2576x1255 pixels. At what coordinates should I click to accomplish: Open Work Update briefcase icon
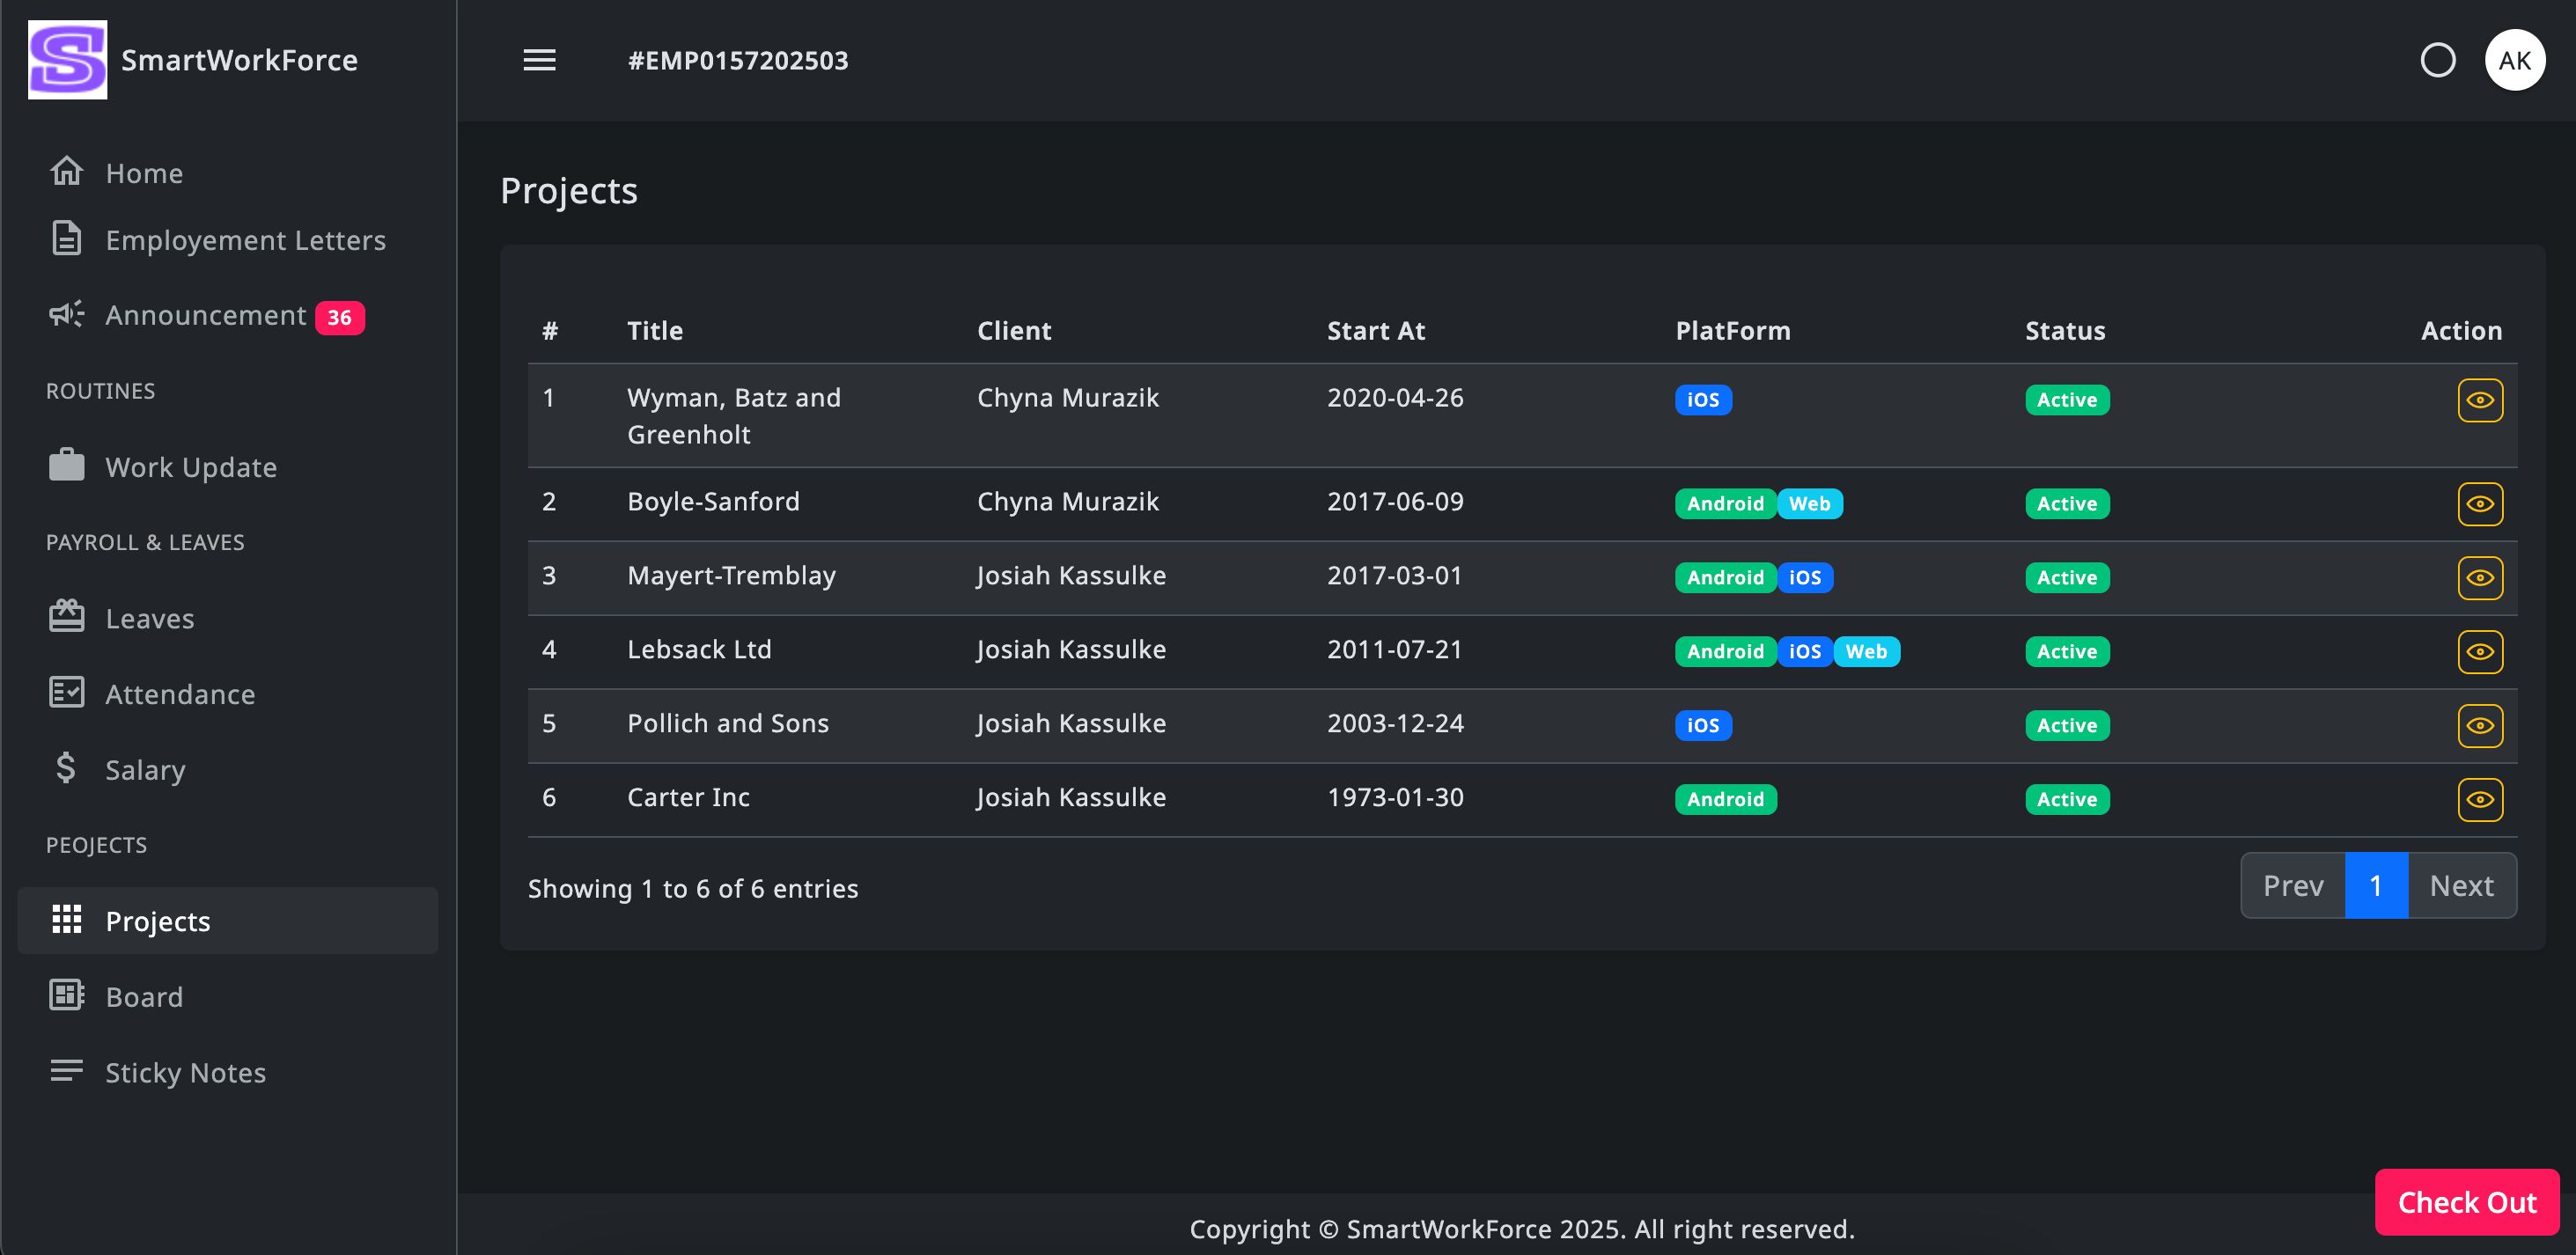(66, 466)
